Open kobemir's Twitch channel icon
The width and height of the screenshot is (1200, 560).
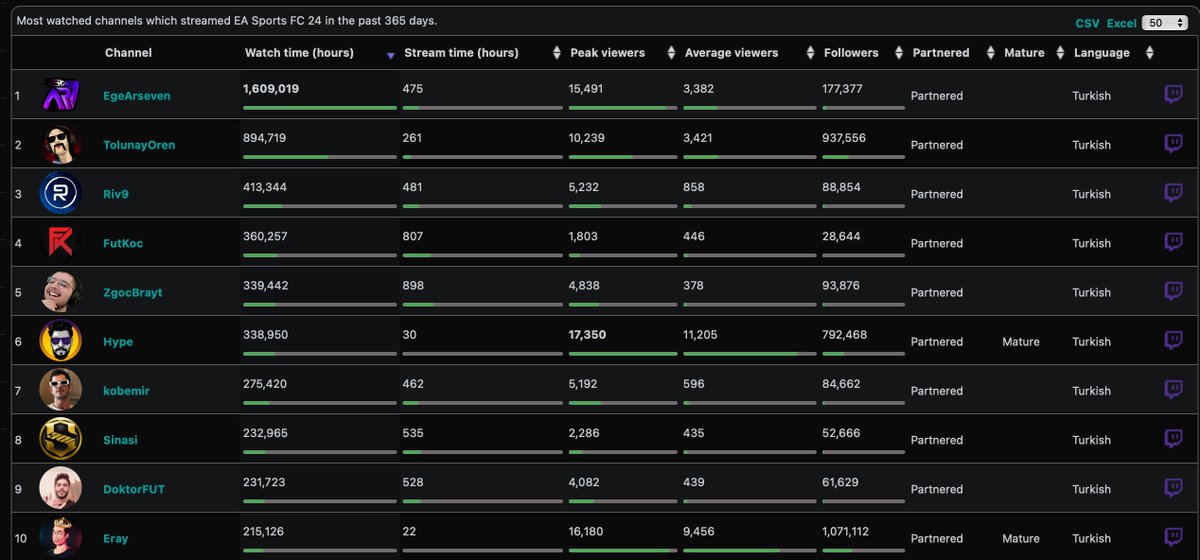click(1174, 390)
